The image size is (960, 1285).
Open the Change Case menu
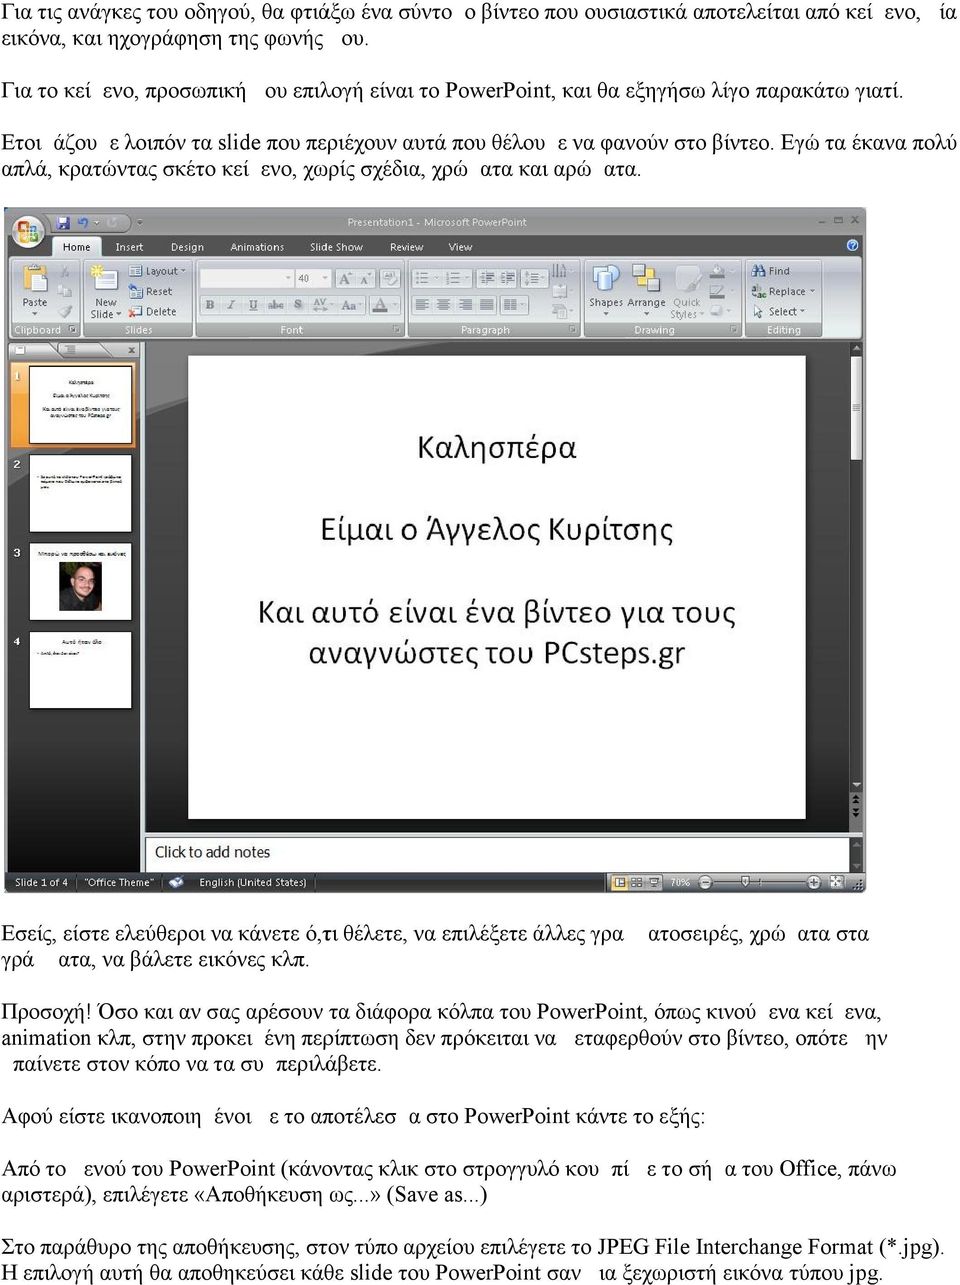(x=349, y=305)
